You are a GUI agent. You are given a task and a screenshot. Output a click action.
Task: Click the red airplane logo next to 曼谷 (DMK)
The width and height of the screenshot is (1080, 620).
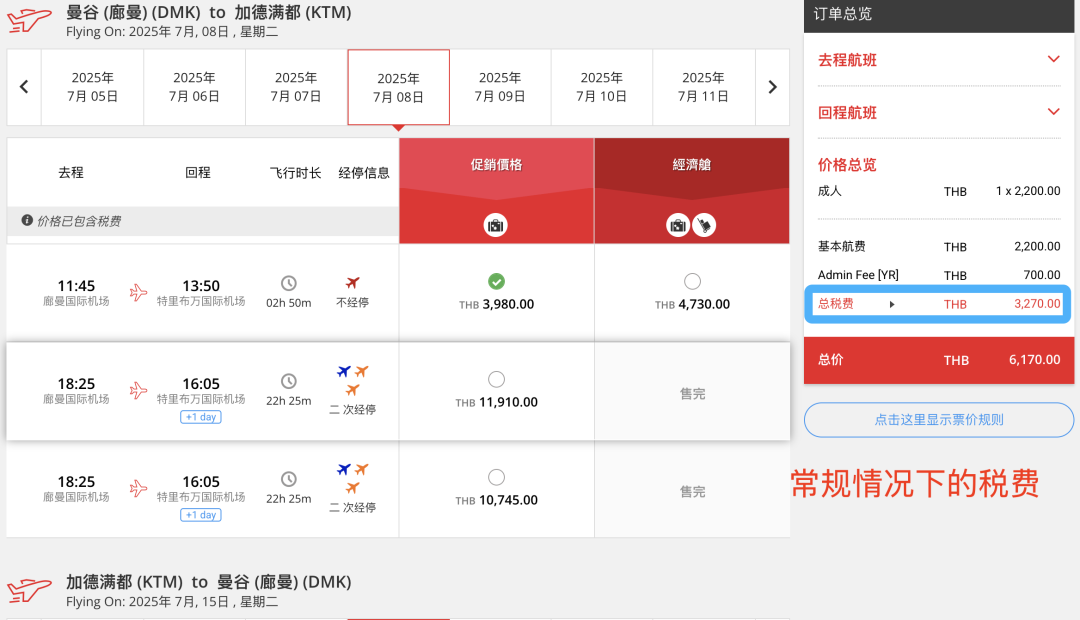(27, 20)
